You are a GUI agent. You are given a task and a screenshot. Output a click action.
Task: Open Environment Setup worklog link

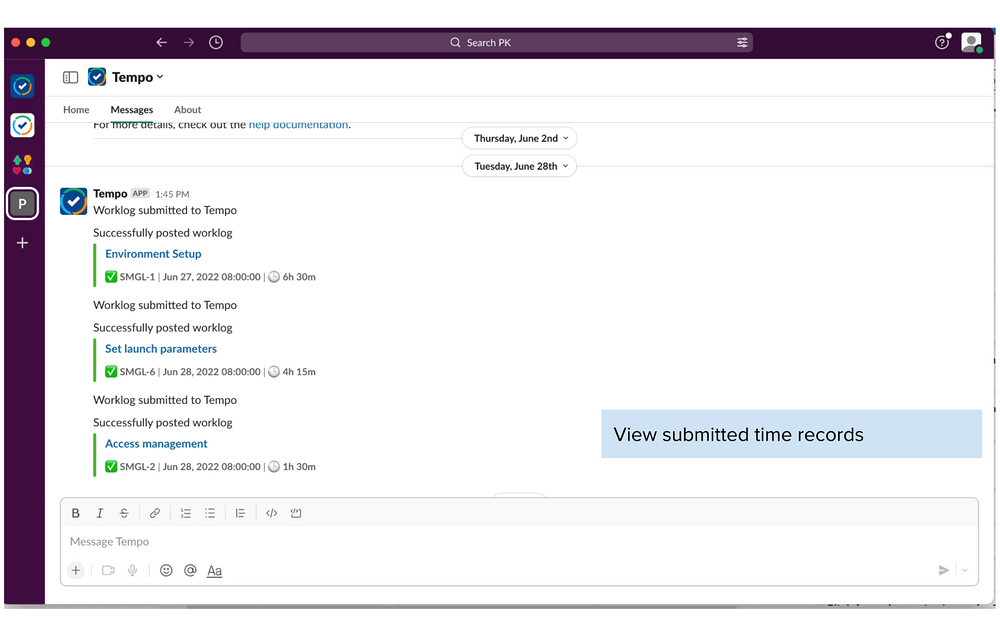tap(153, 254)
